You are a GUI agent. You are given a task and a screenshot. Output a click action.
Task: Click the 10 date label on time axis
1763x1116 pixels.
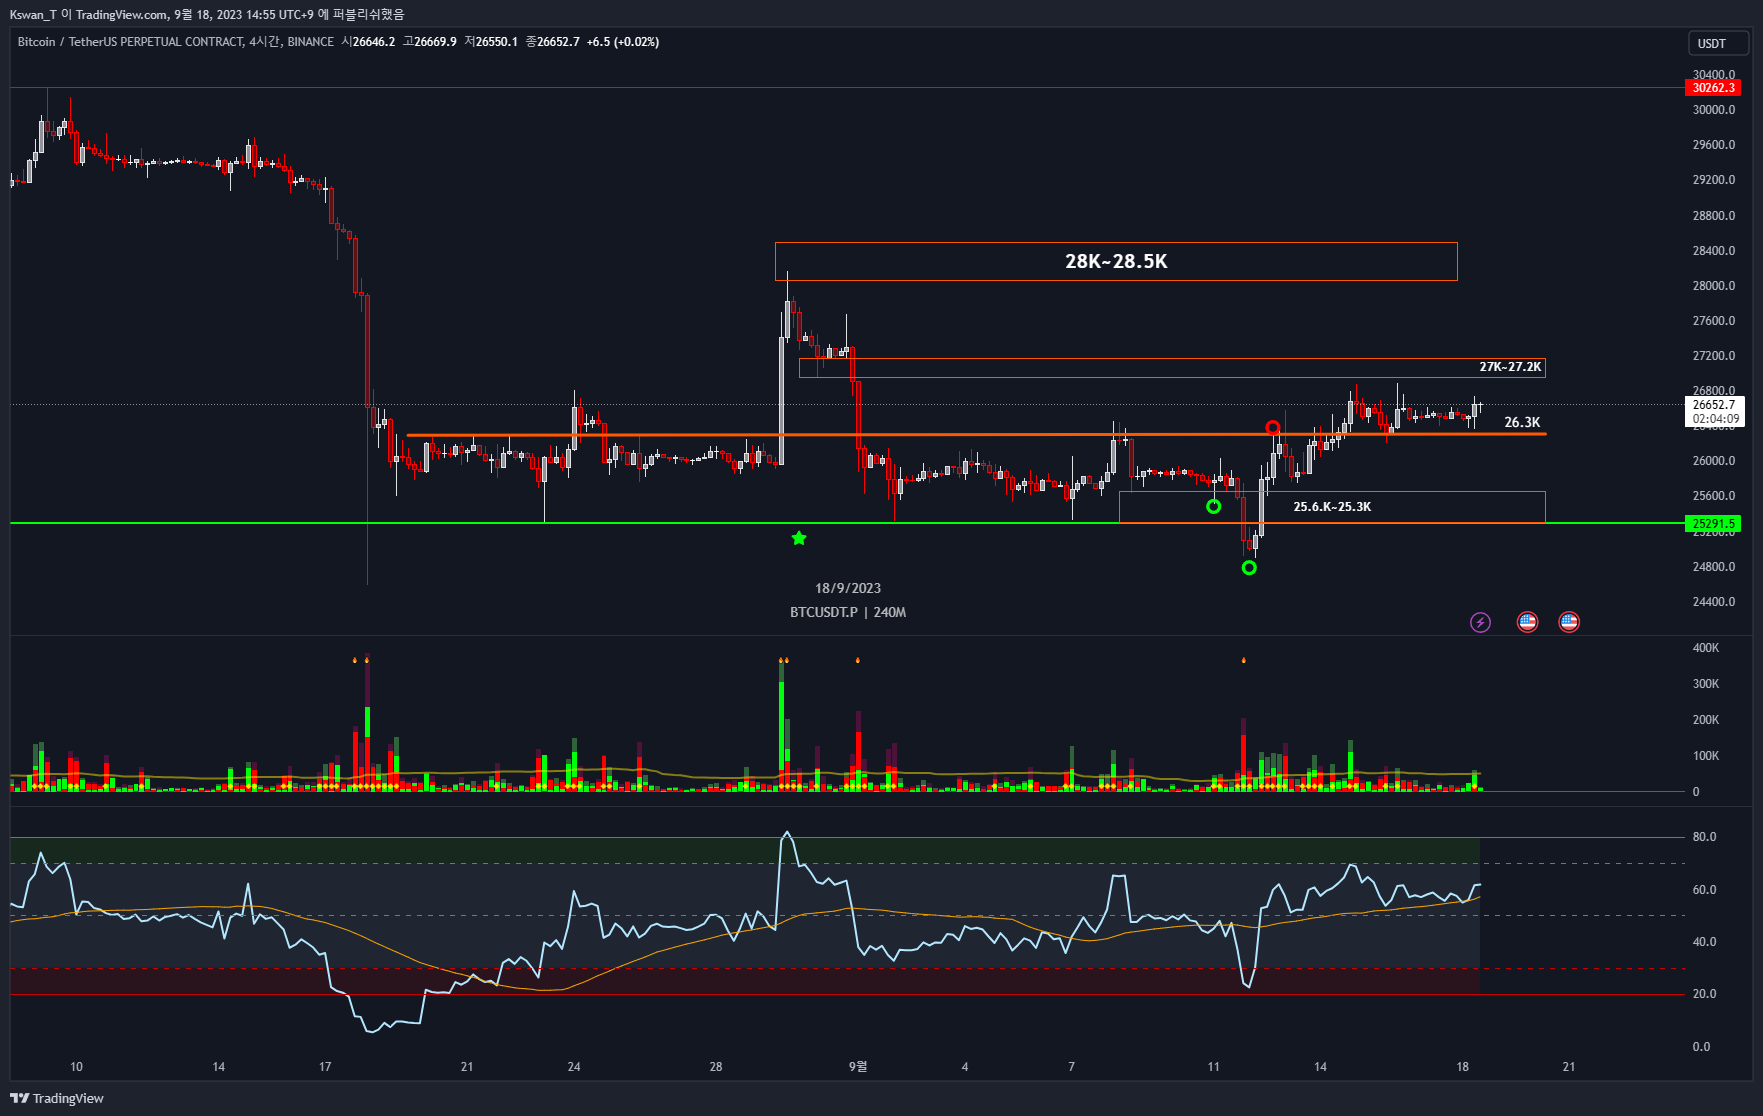tap(76, 1067)
